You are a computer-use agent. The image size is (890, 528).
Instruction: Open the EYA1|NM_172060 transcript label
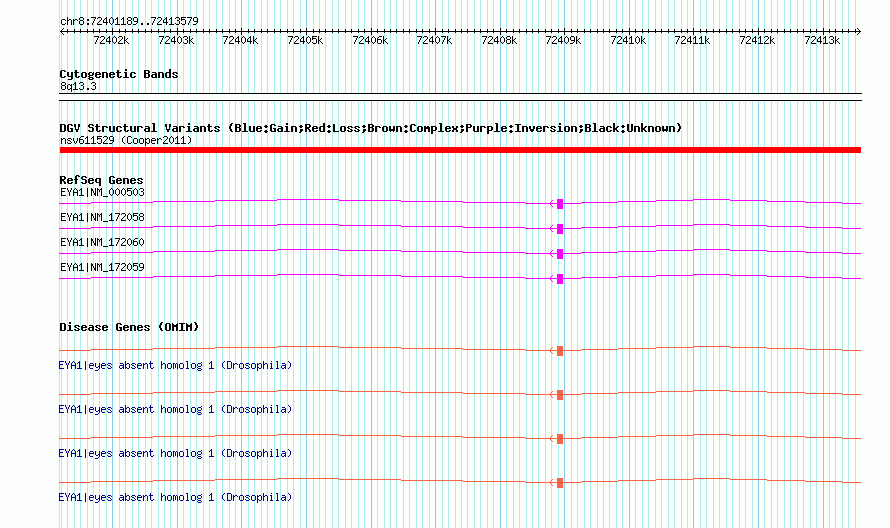(102, 242)
